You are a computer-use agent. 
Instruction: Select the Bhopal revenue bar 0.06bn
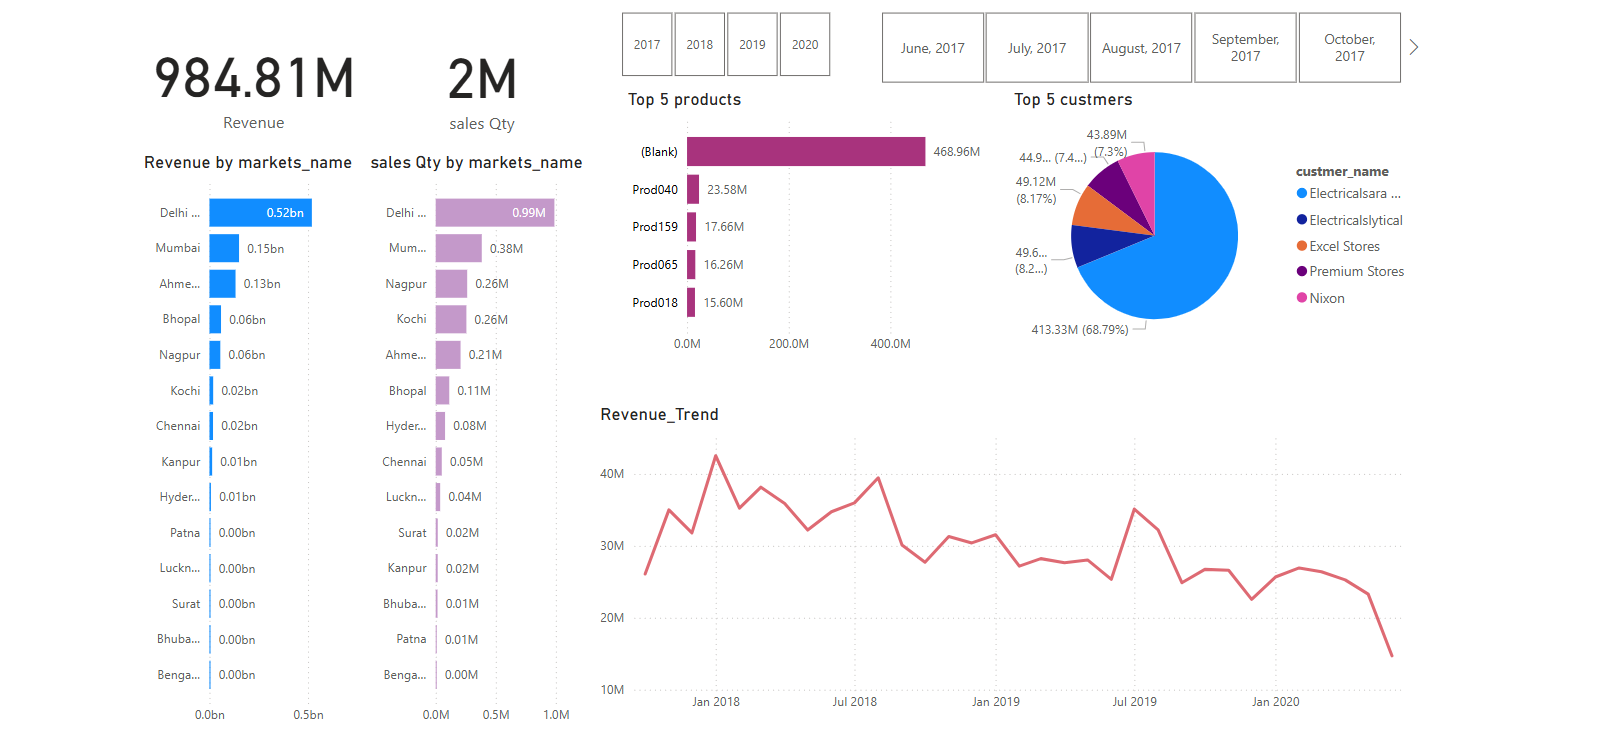215,319
